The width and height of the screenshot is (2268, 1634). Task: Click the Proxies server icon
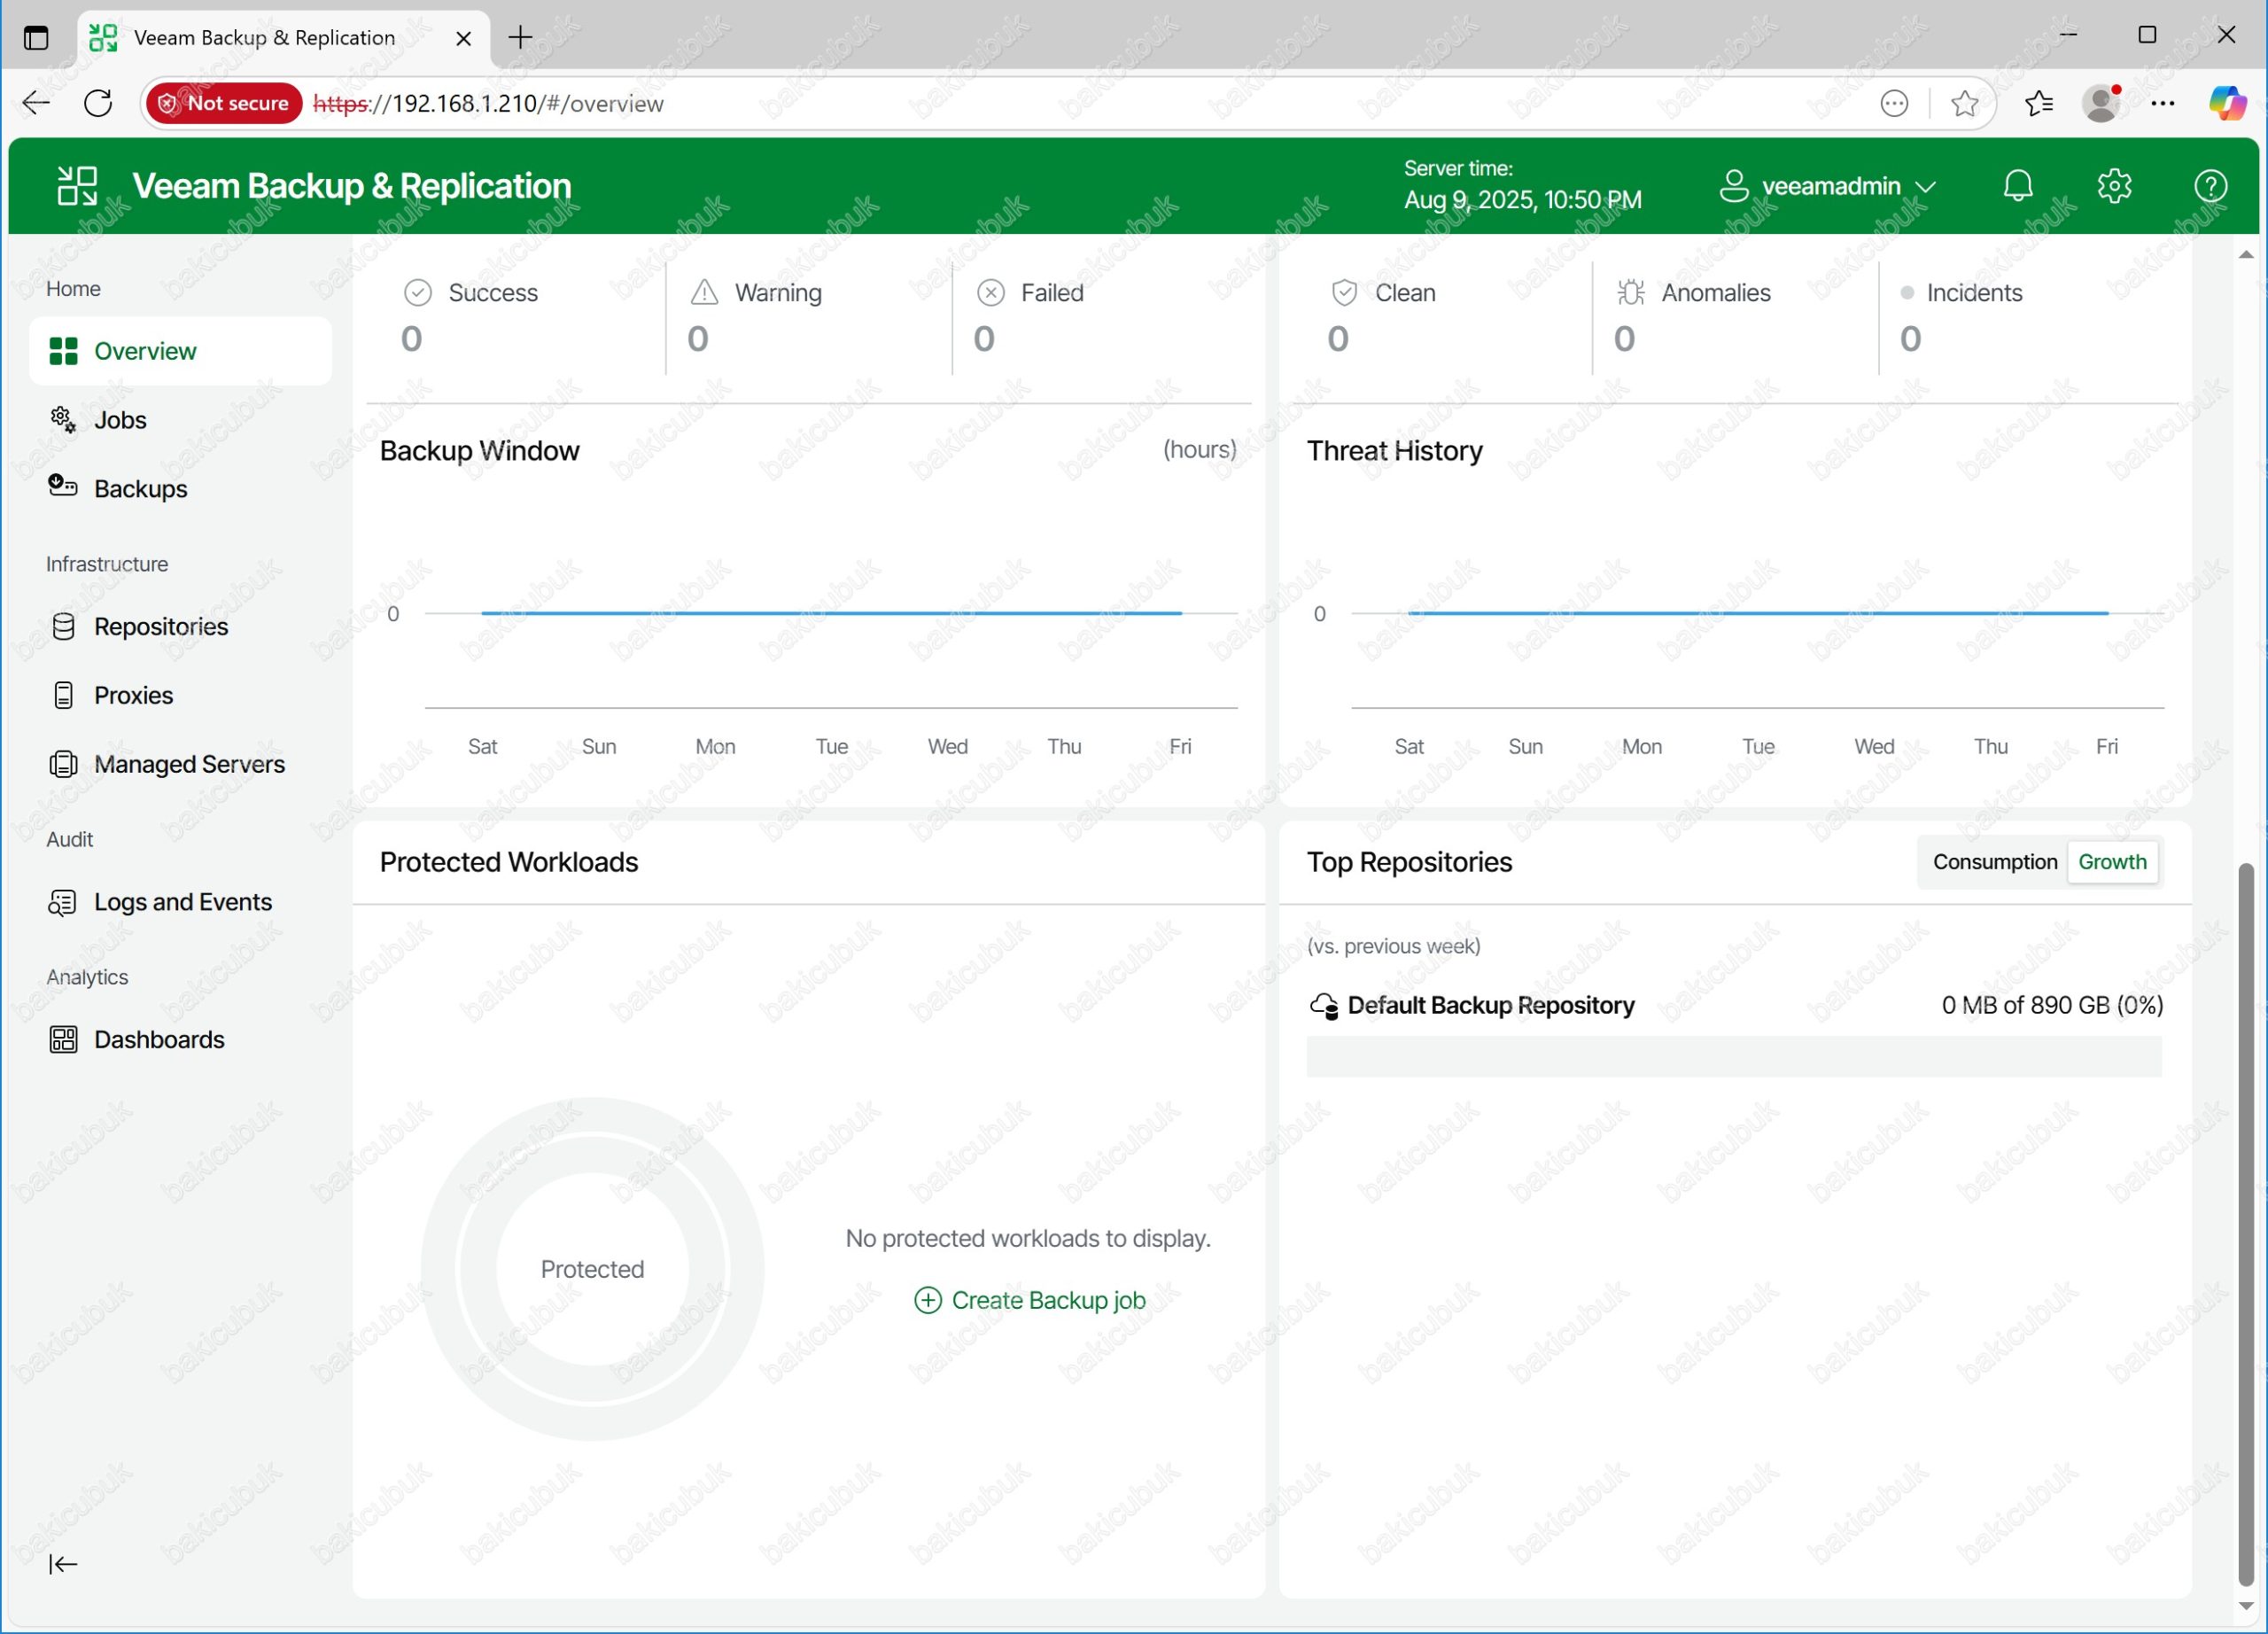point(63,696)
